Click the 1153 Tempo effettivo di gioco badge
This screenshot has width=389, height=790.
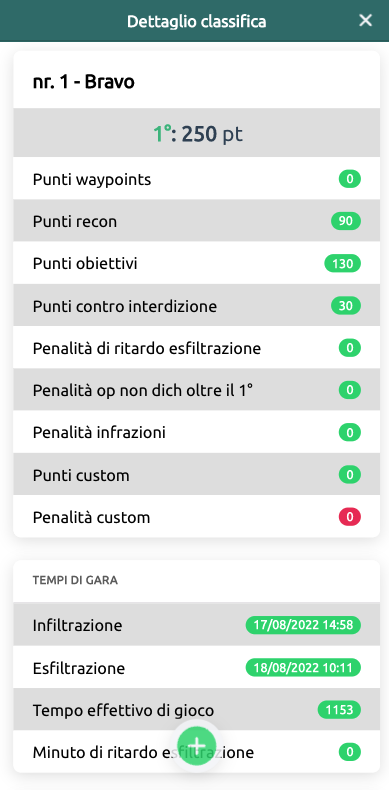click(339, 710)
